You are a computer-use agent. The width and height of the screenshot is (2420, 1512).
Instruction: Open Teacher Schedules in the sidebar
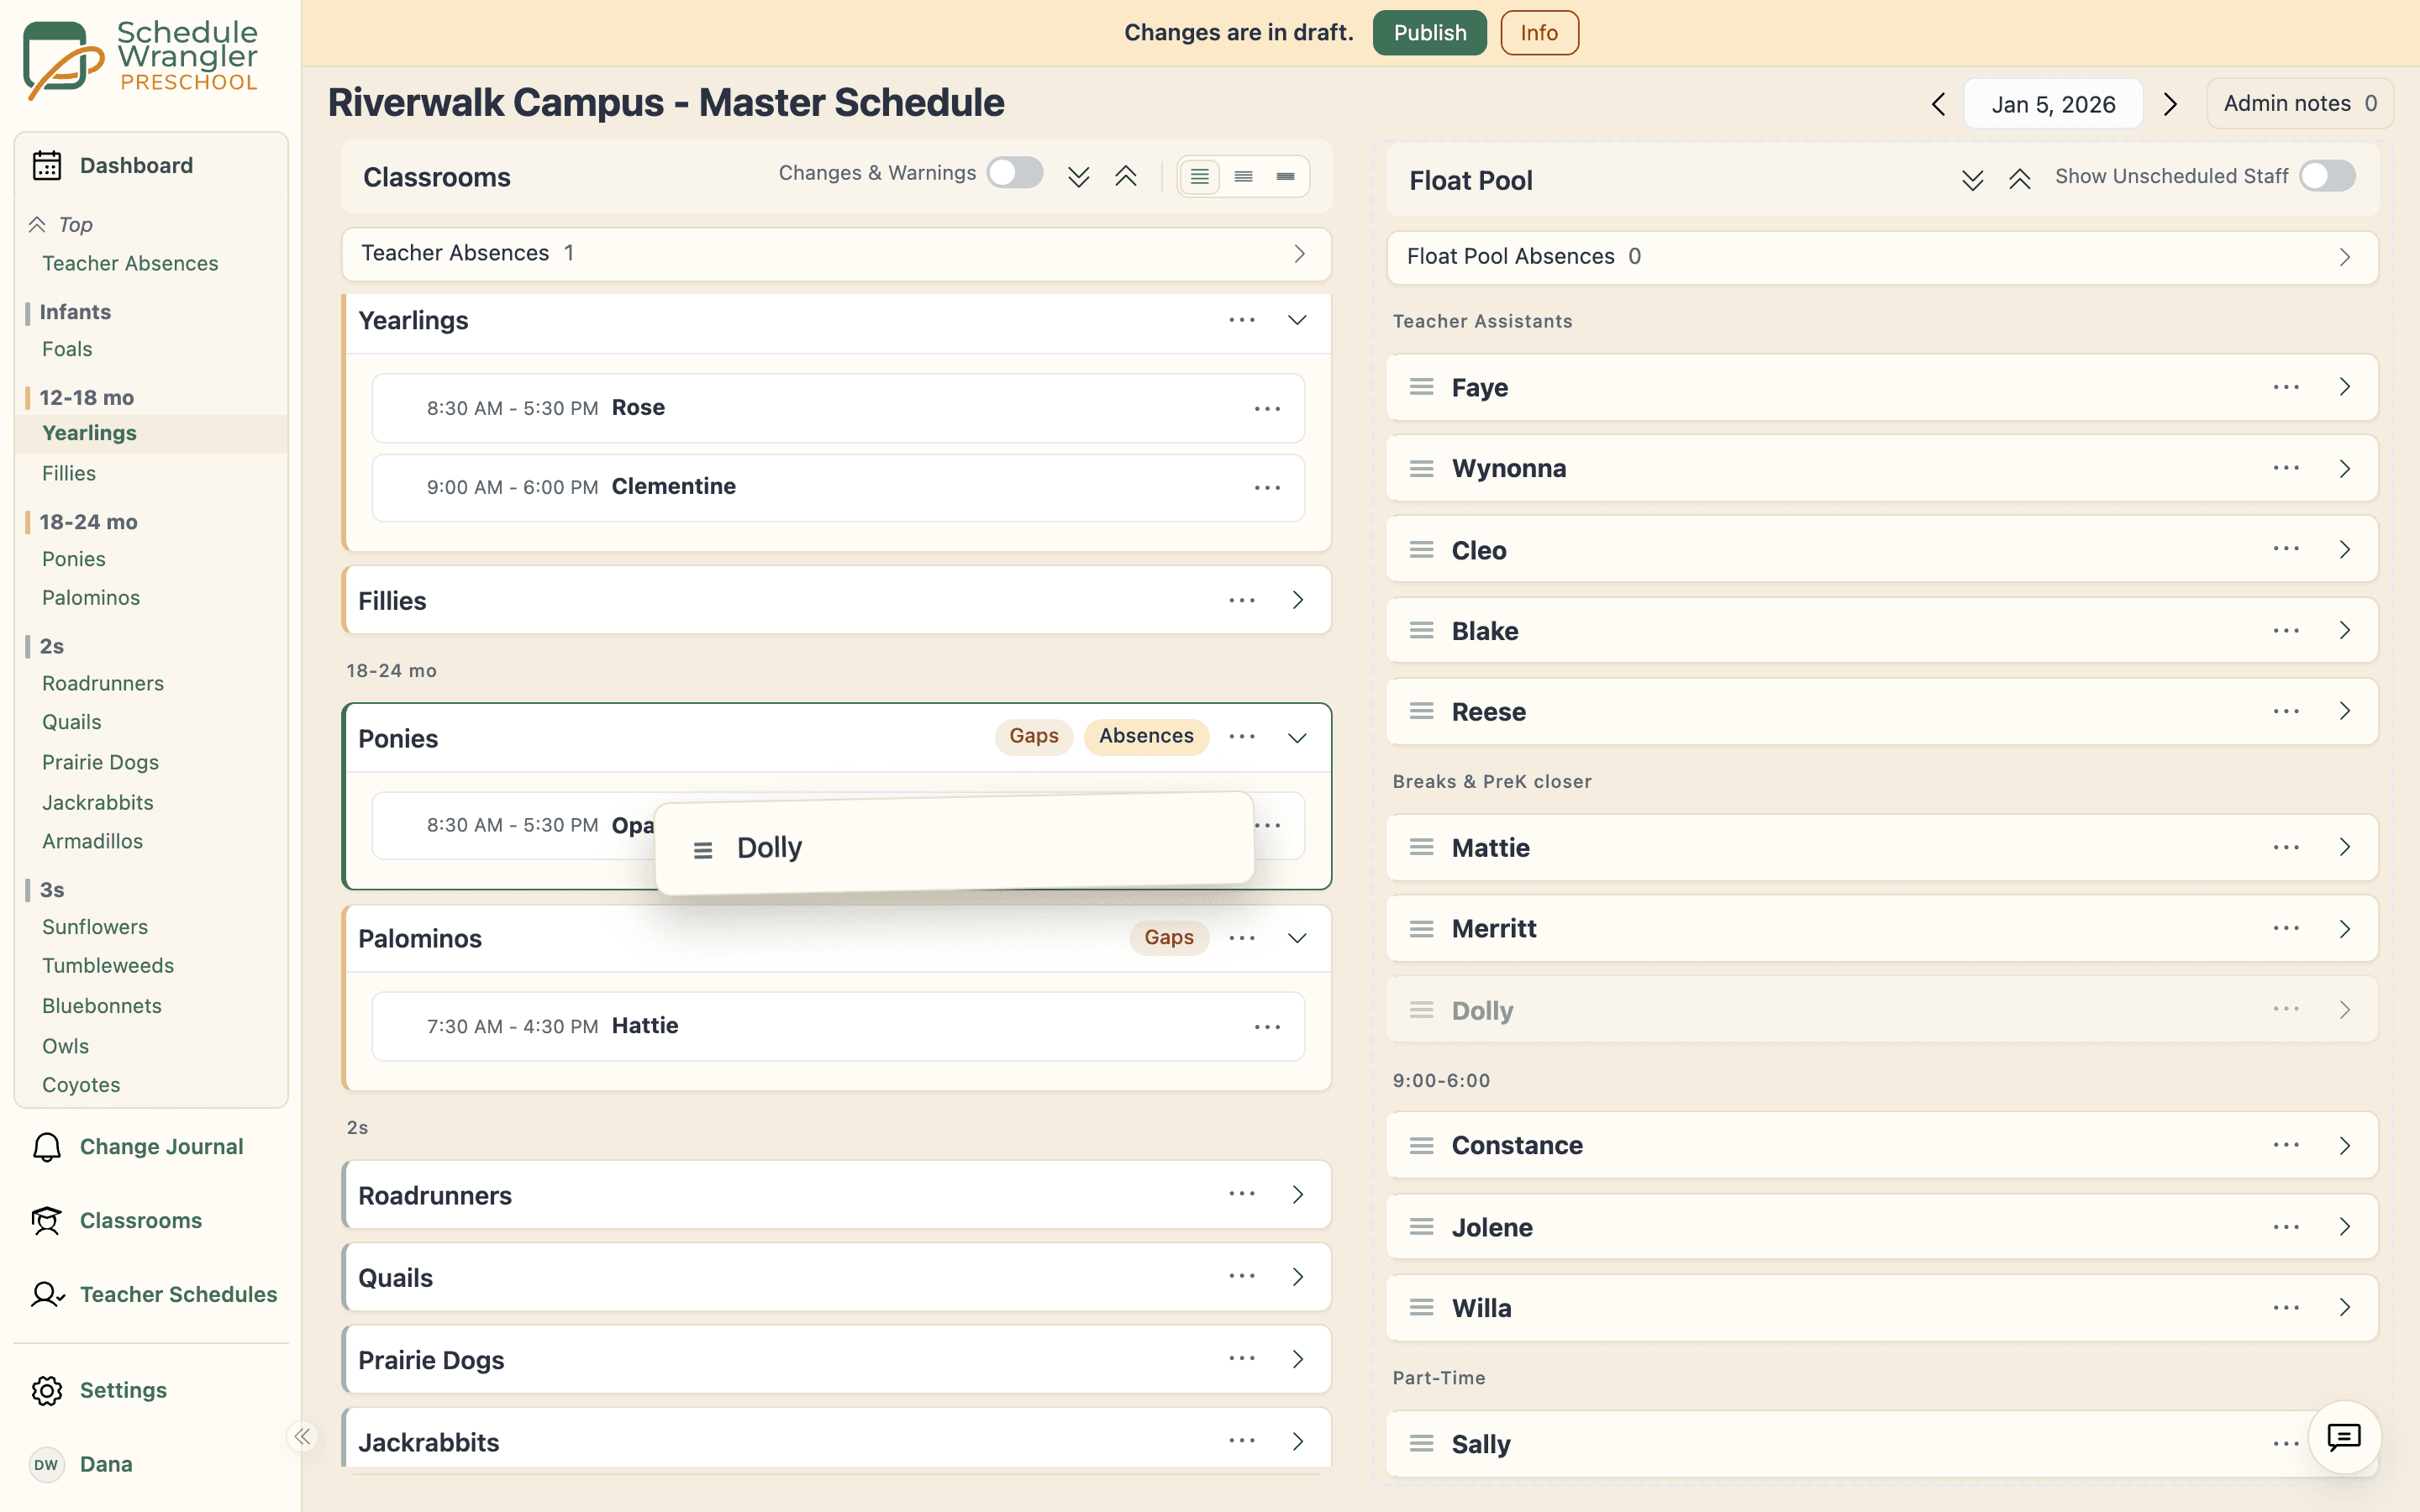click(x=178, y=1294)
